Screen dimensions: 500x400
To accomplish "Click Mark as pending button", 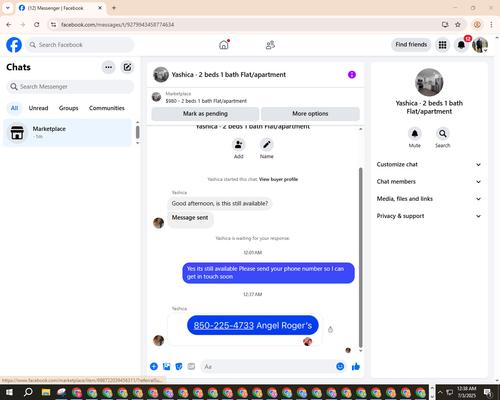I will tap(205, 114).
